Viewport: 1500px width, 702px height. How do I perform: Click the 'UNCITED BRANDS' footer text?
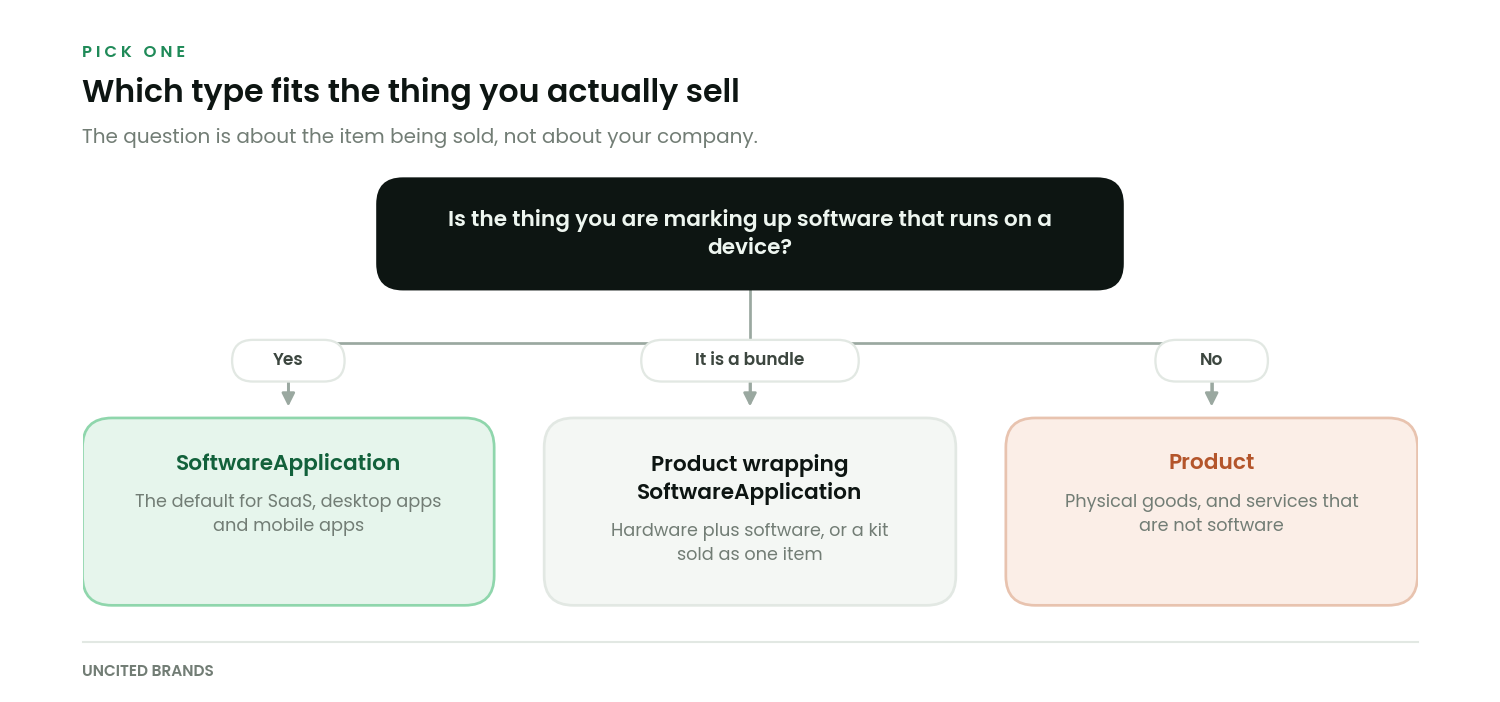point(148,671)
